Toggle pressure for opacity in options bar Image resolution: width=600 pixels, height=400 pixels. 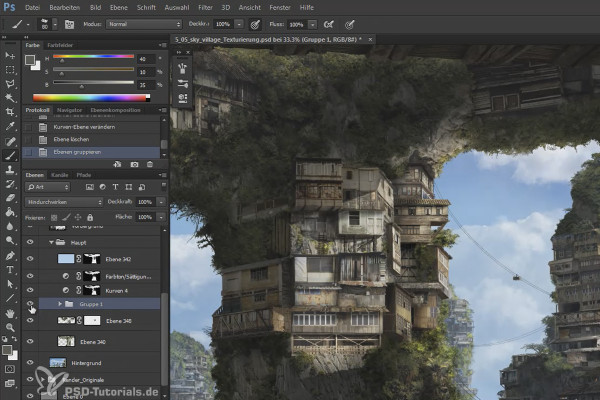[255, 24]
